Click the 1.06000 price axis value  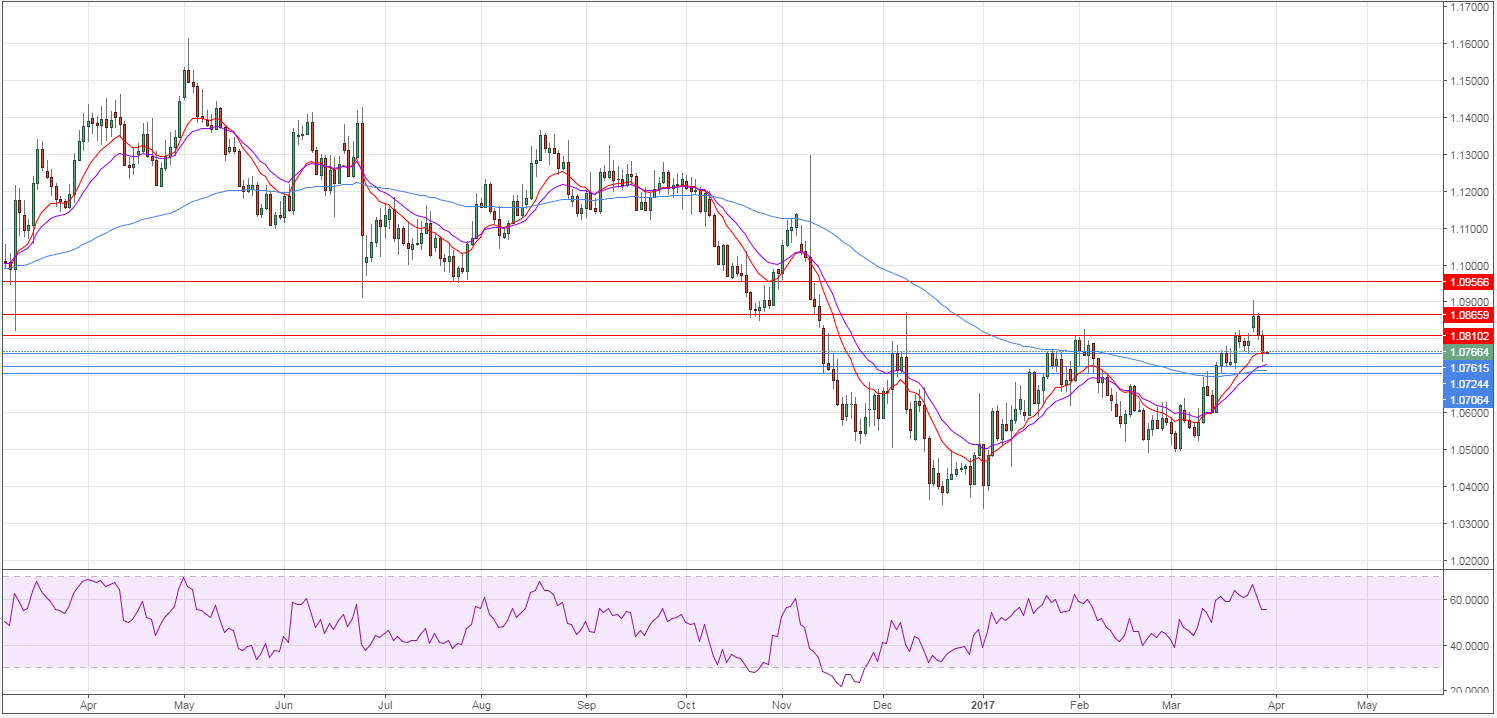[x=1471, y=413]
